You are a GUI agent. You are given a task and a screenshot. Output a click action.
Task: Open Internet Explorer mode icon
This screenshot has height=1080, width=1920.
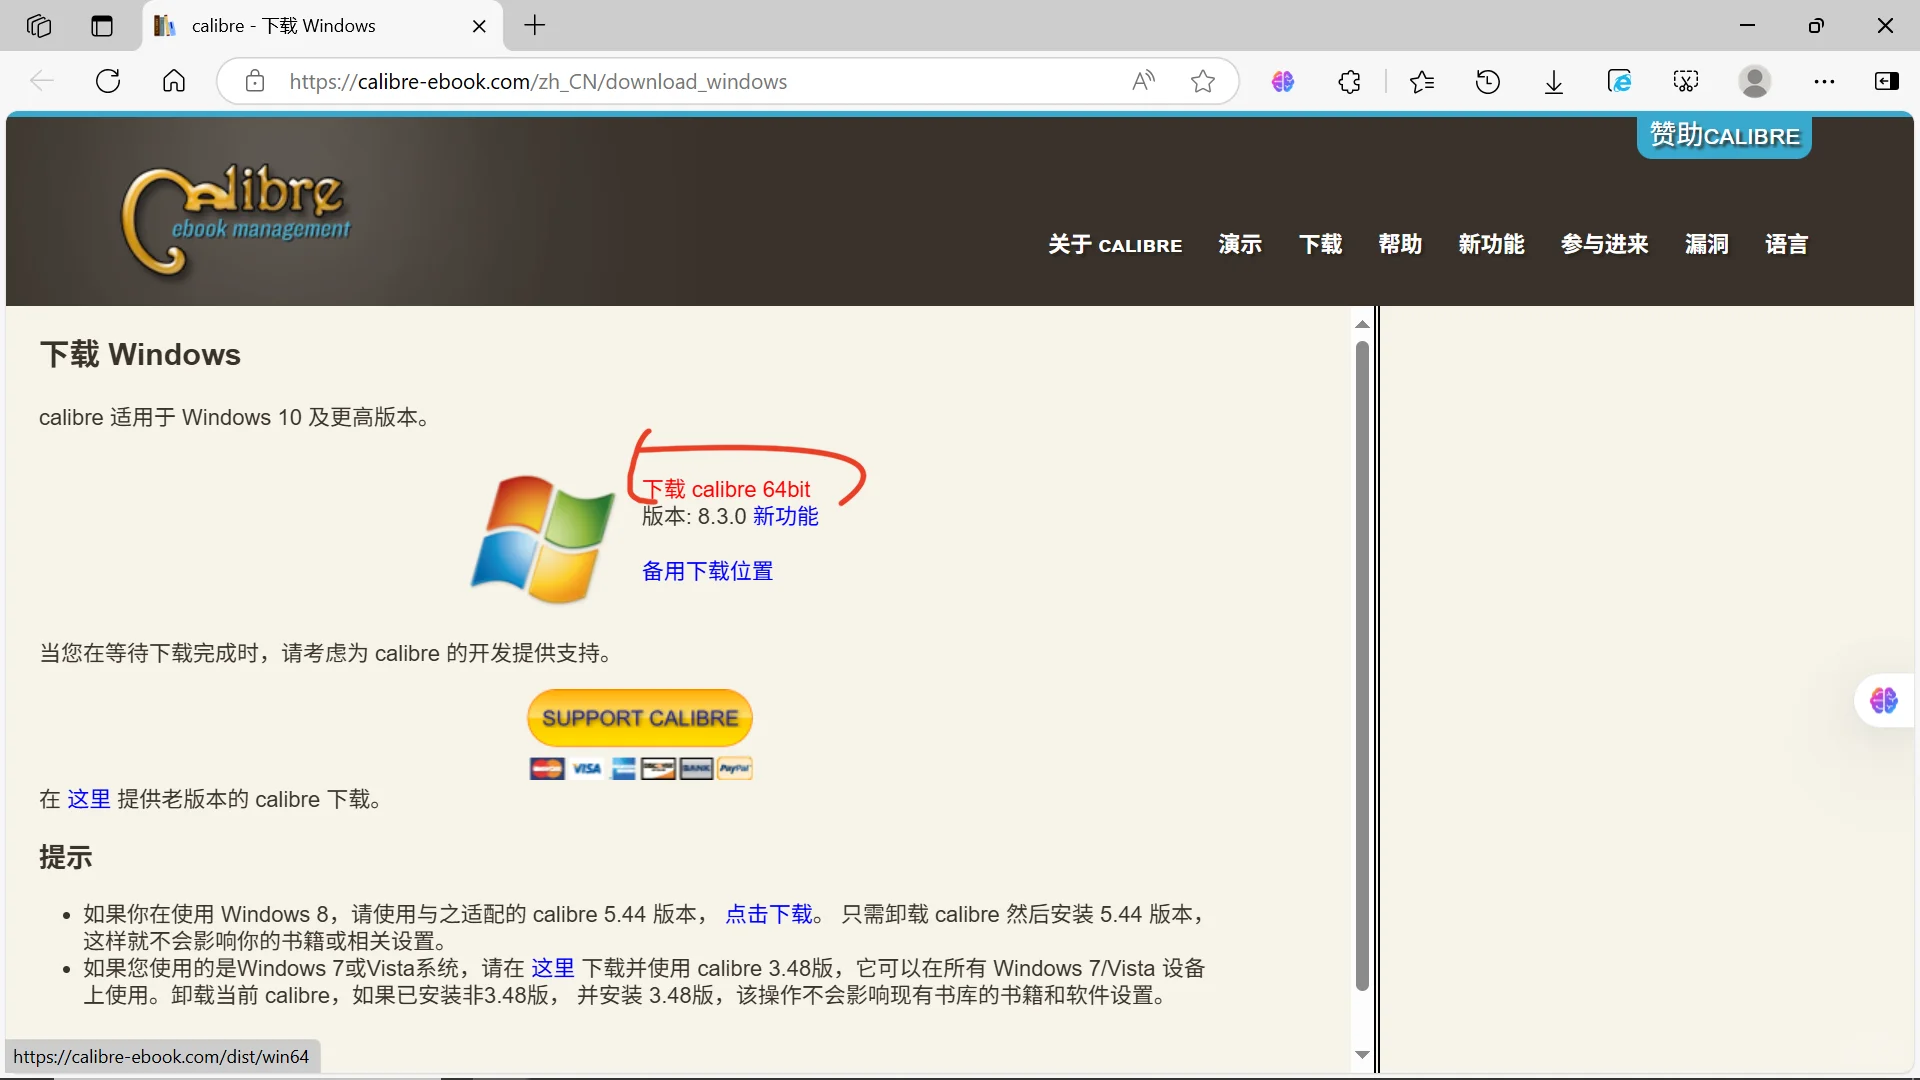point(1619,81)
